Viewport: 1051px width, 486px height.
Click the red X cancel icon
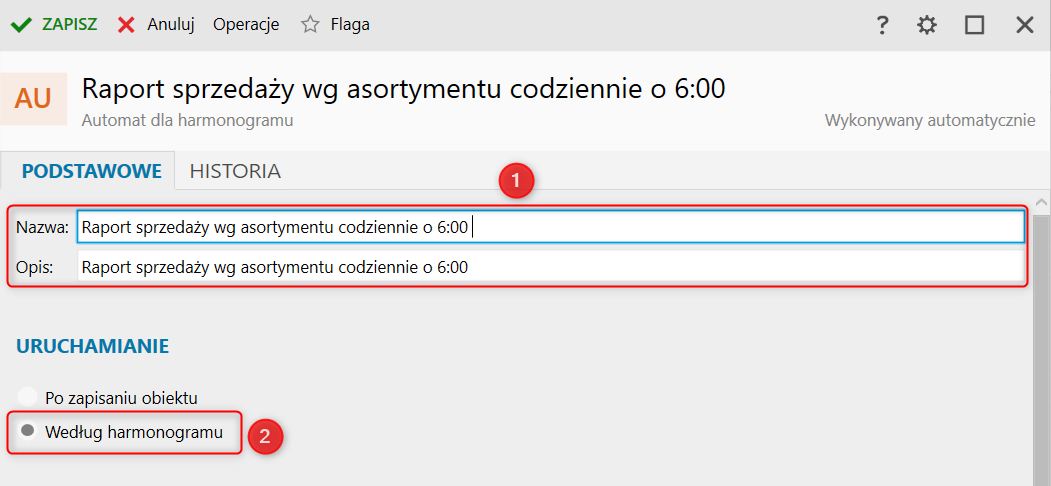(x=126, y=25)
